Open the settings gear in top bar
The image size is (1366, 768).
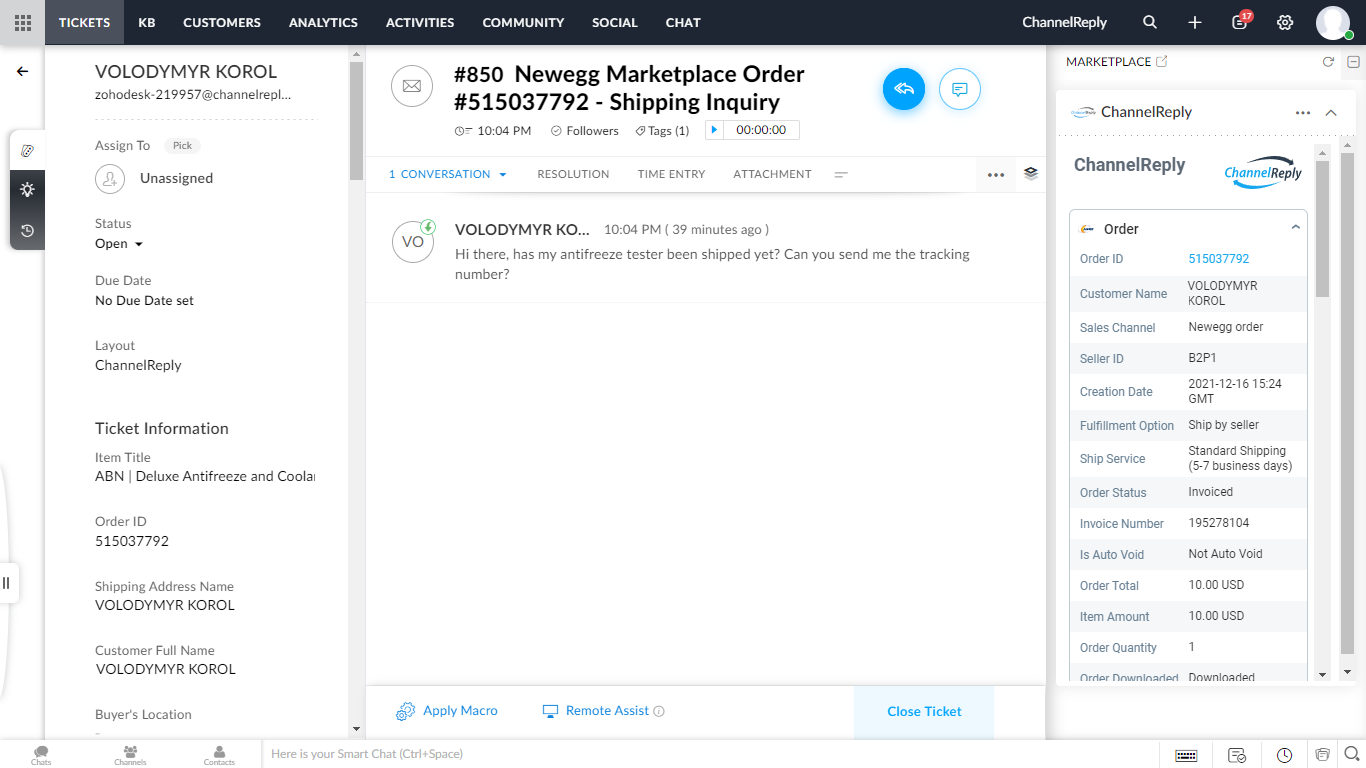point(1285,22)
